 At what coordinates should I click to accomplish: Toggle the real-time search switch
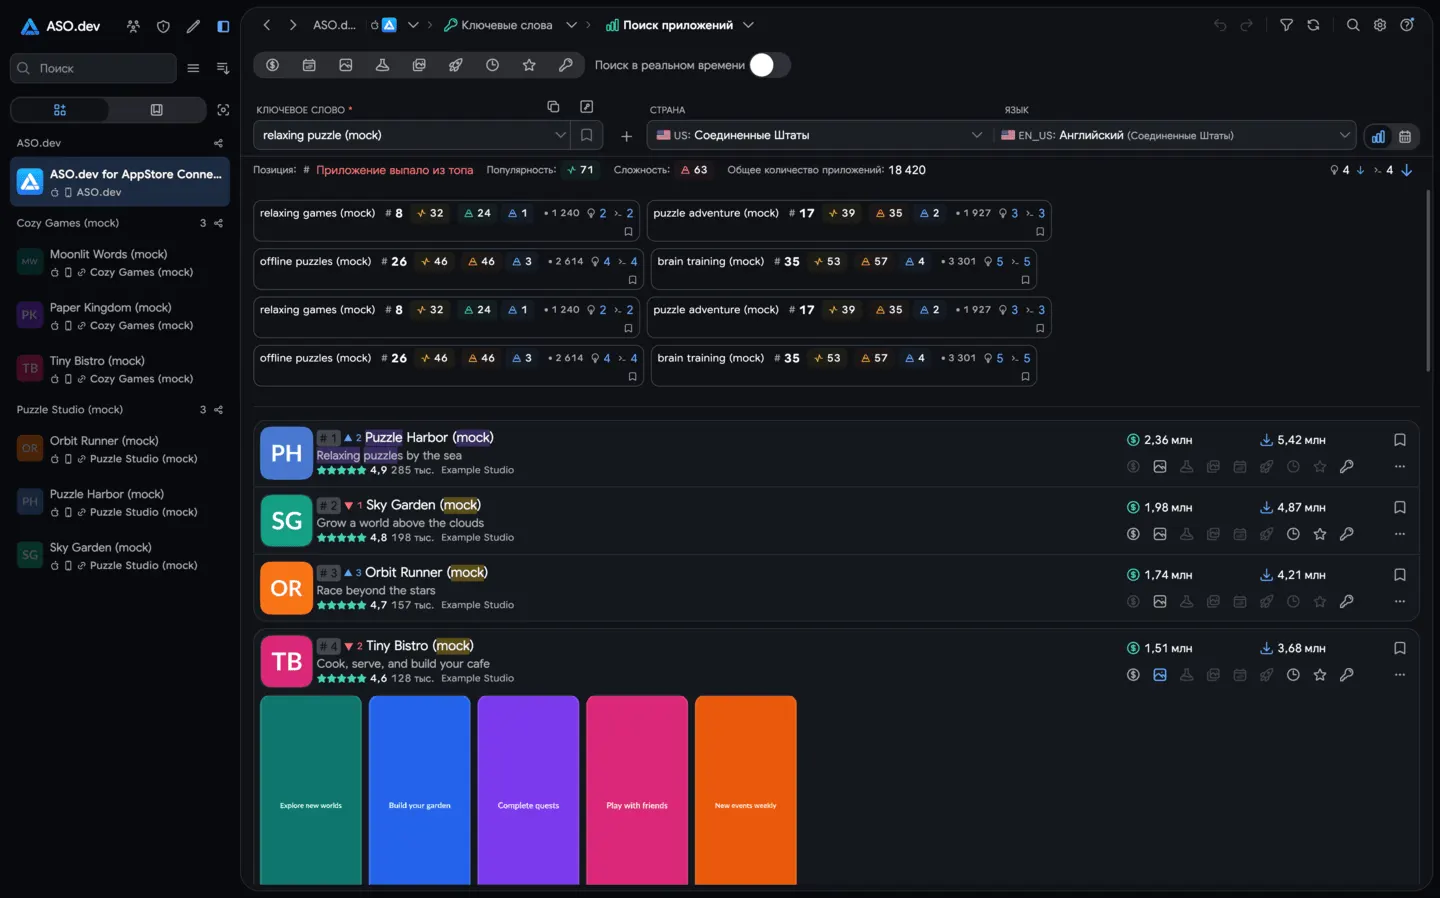(770, 65)
